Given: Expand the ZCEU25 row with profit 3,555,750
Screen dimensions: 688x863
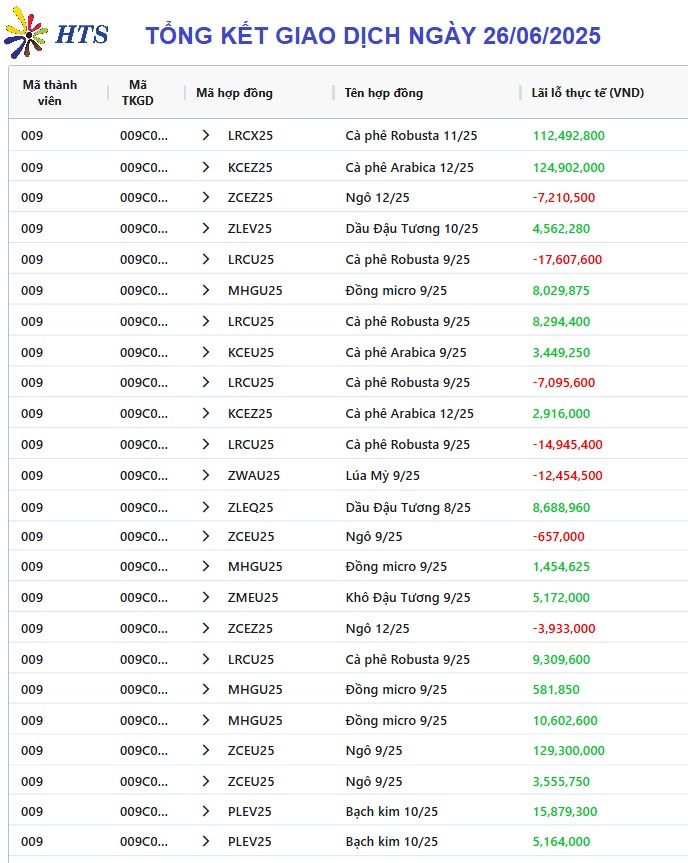Looking at the screenshot, I should (x=206, y=782).
